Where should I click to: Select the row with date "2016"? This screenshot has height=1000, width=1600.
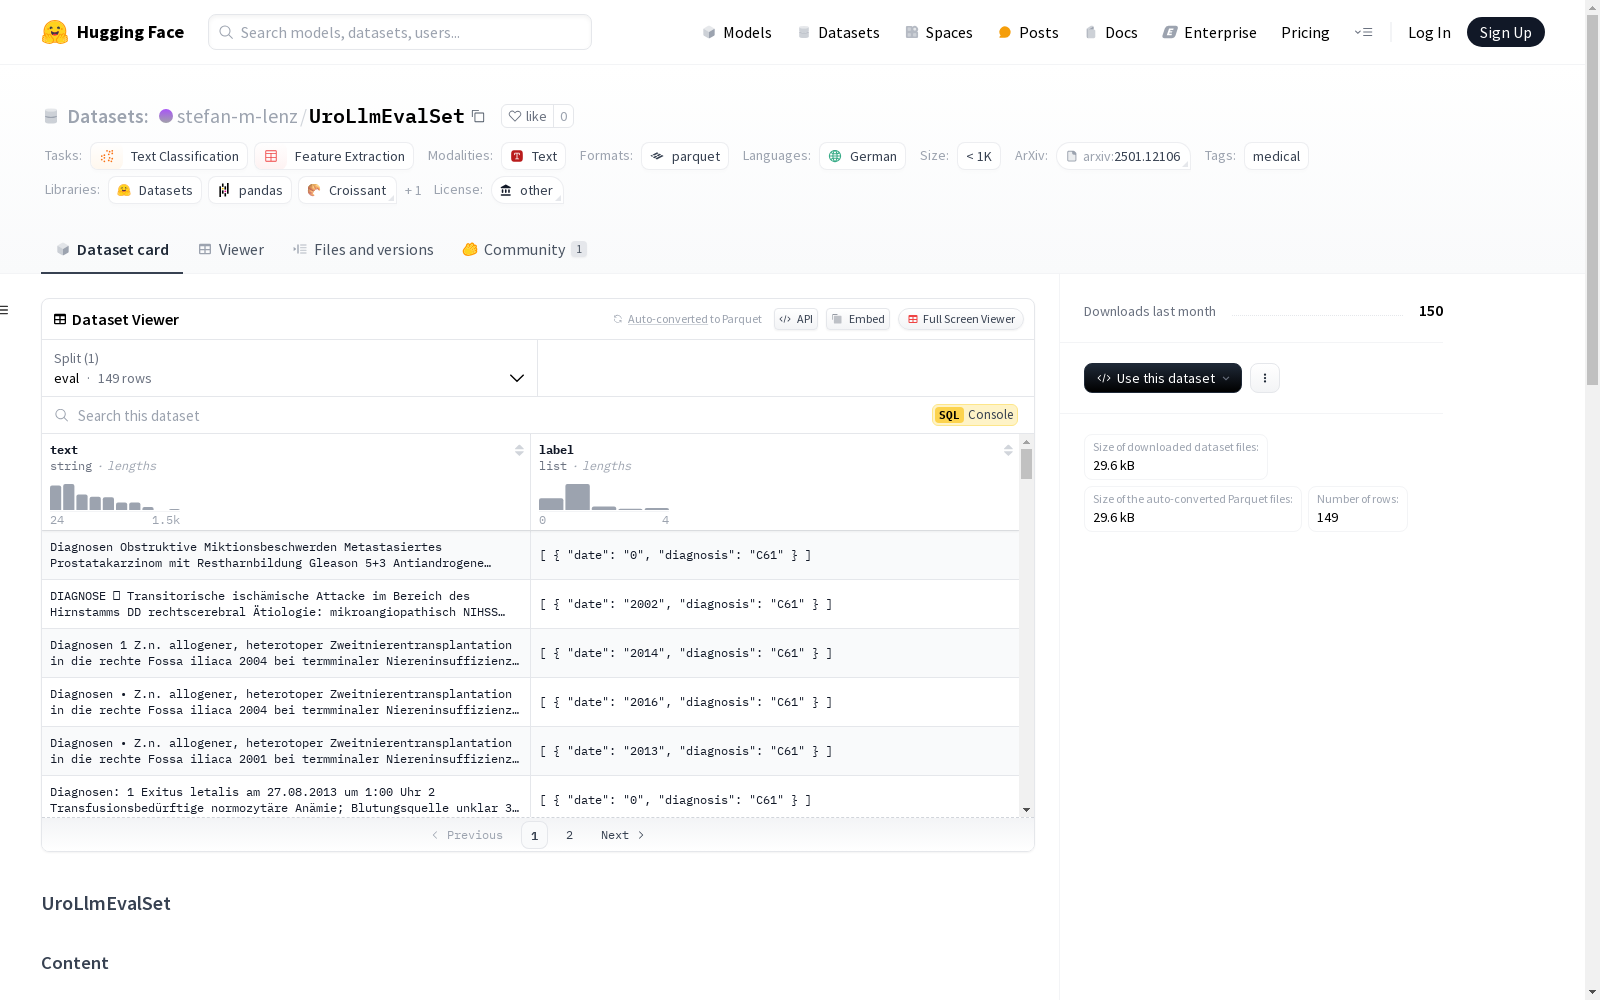(x=530, y=702)
